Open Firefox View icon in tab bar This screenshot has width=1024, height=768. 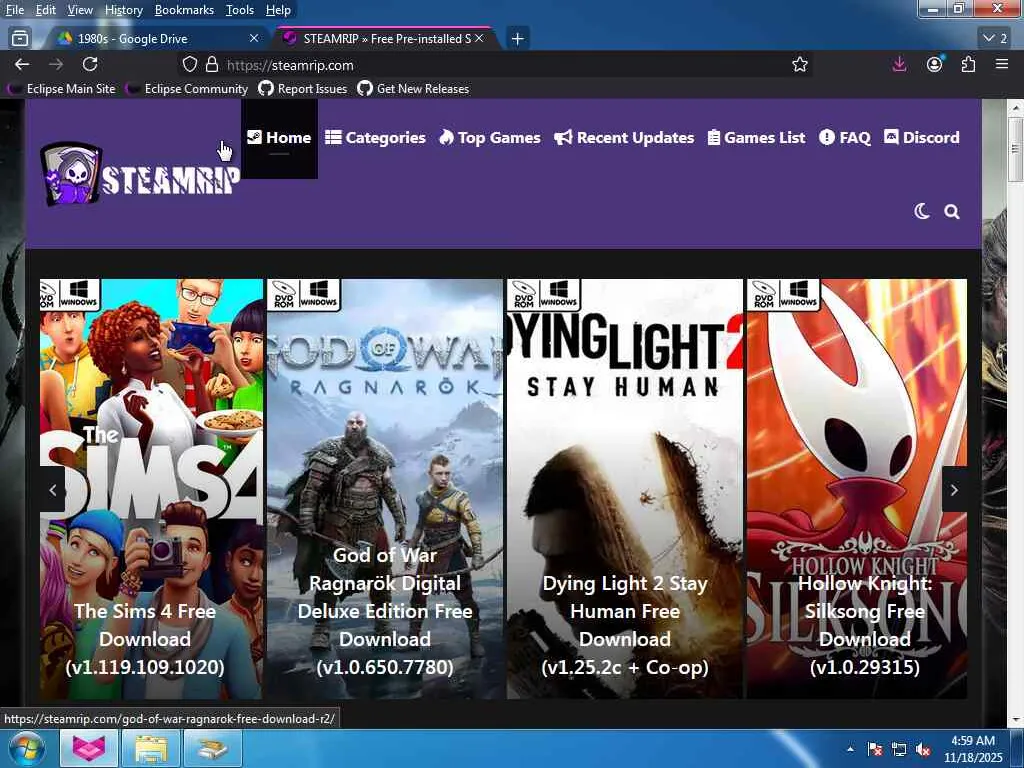[20, 39]
